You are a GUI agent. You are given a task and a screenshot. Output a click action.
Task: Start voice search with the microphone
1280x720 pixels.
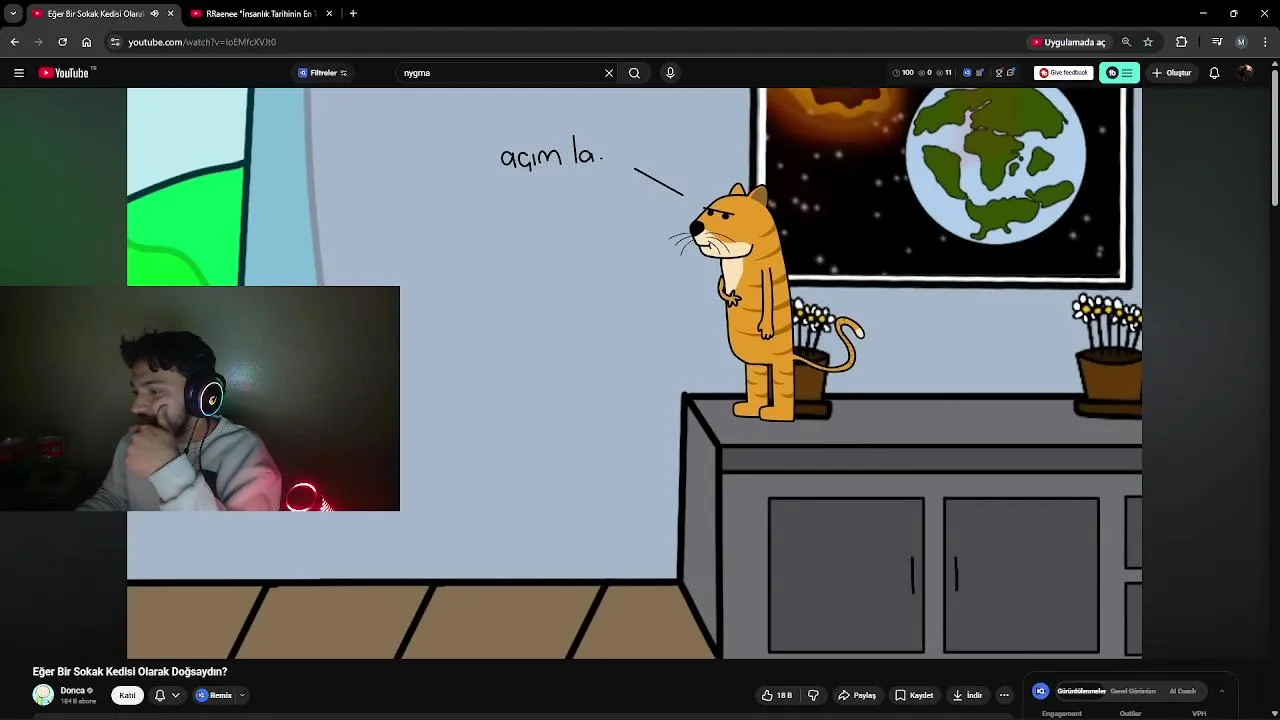[x=670, y=73]
